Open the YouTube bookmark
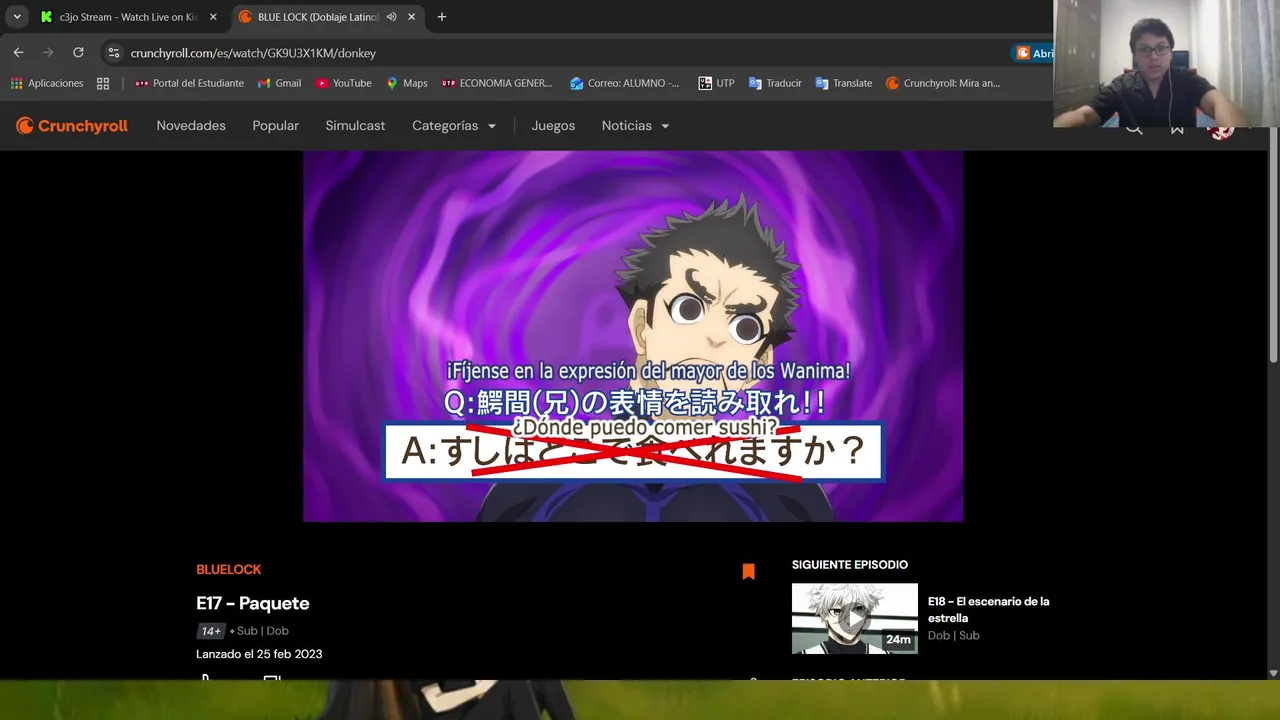The height and width of the screenshot is (720, 1280). pyautogui.click(x=343, y=83)
